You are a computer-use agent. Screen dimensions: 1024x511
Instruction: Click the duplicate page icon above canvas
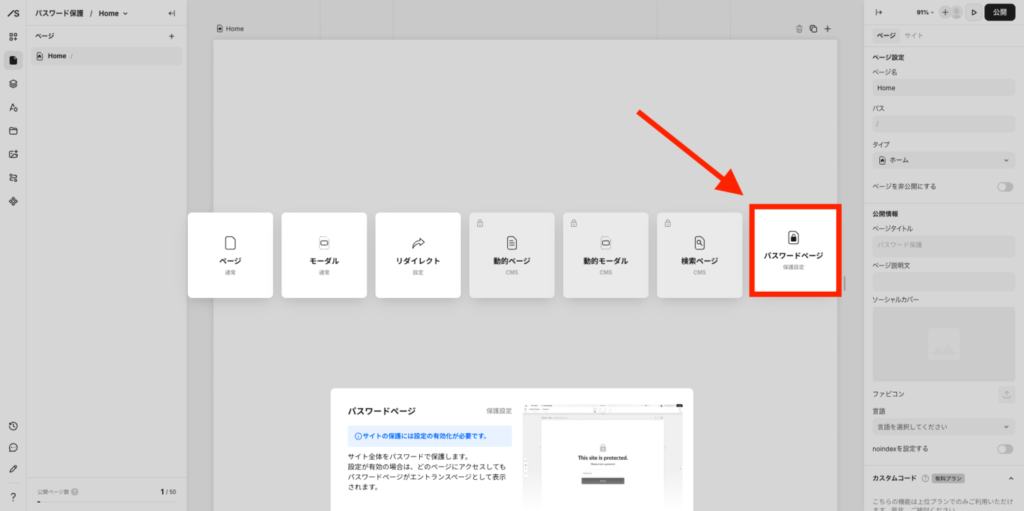(x=813, y=29)
